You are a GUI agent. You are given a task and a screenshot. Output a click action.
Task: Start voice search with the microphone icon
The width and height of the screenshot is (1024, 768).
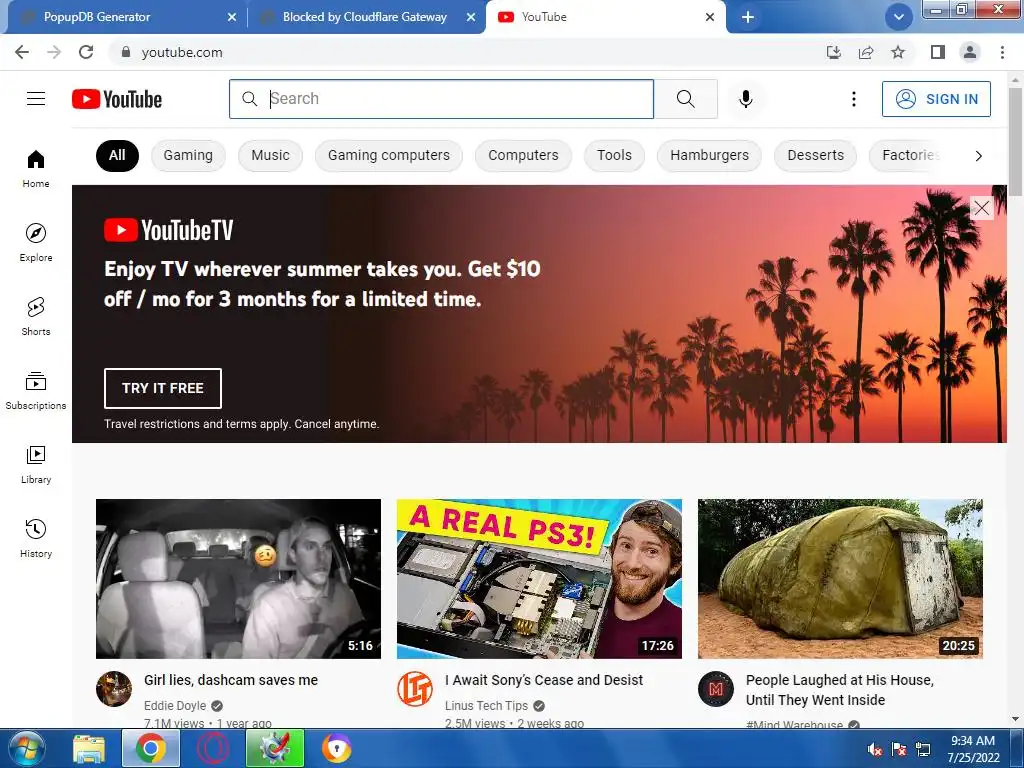click(745, 99)
